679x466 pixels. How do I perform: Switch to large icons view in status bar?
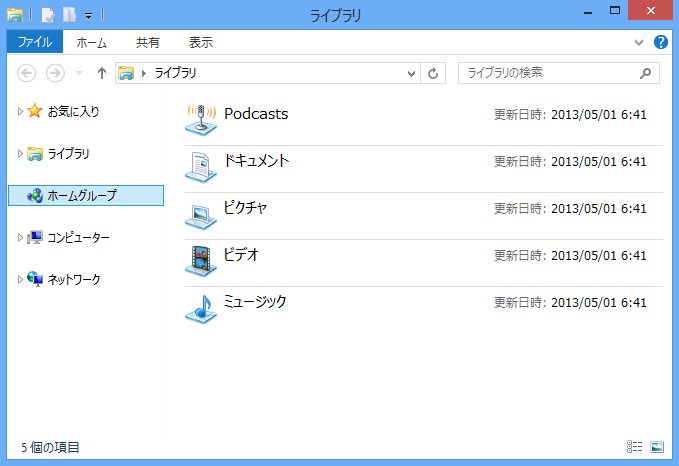(x=657, y=447)
